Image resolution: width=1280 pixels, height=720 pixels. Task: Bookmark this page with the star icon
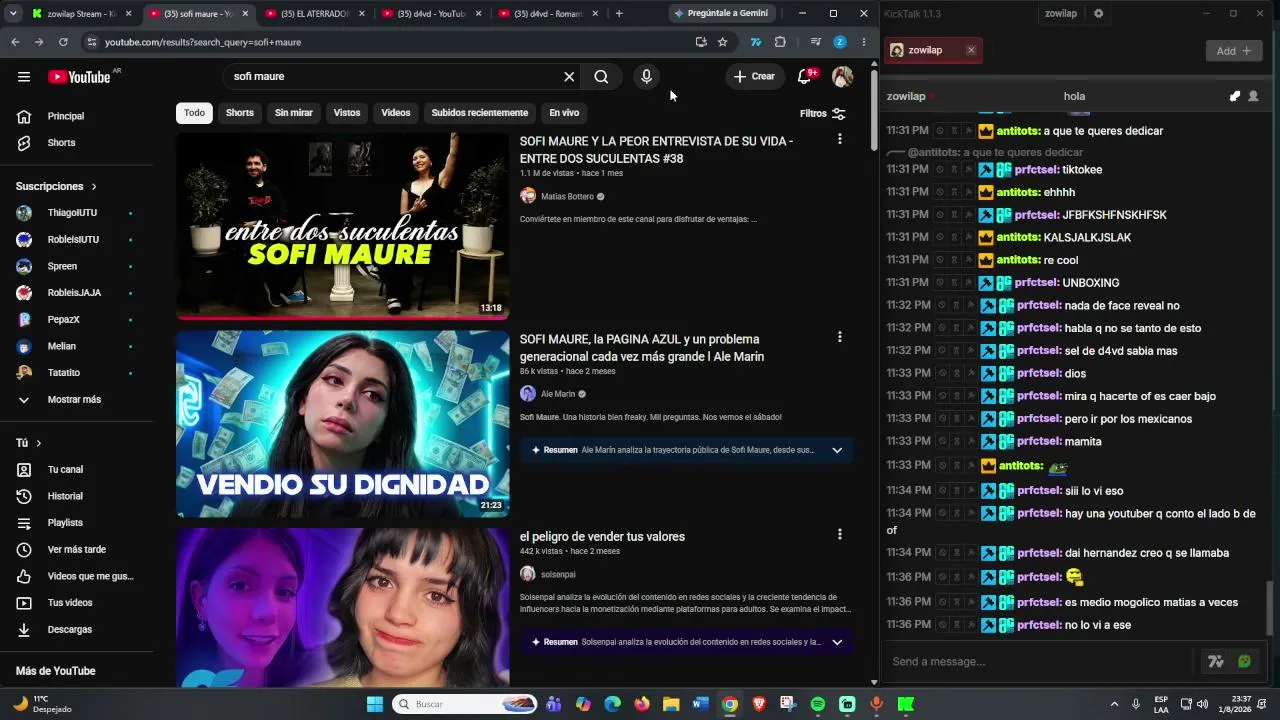point(722,42)
